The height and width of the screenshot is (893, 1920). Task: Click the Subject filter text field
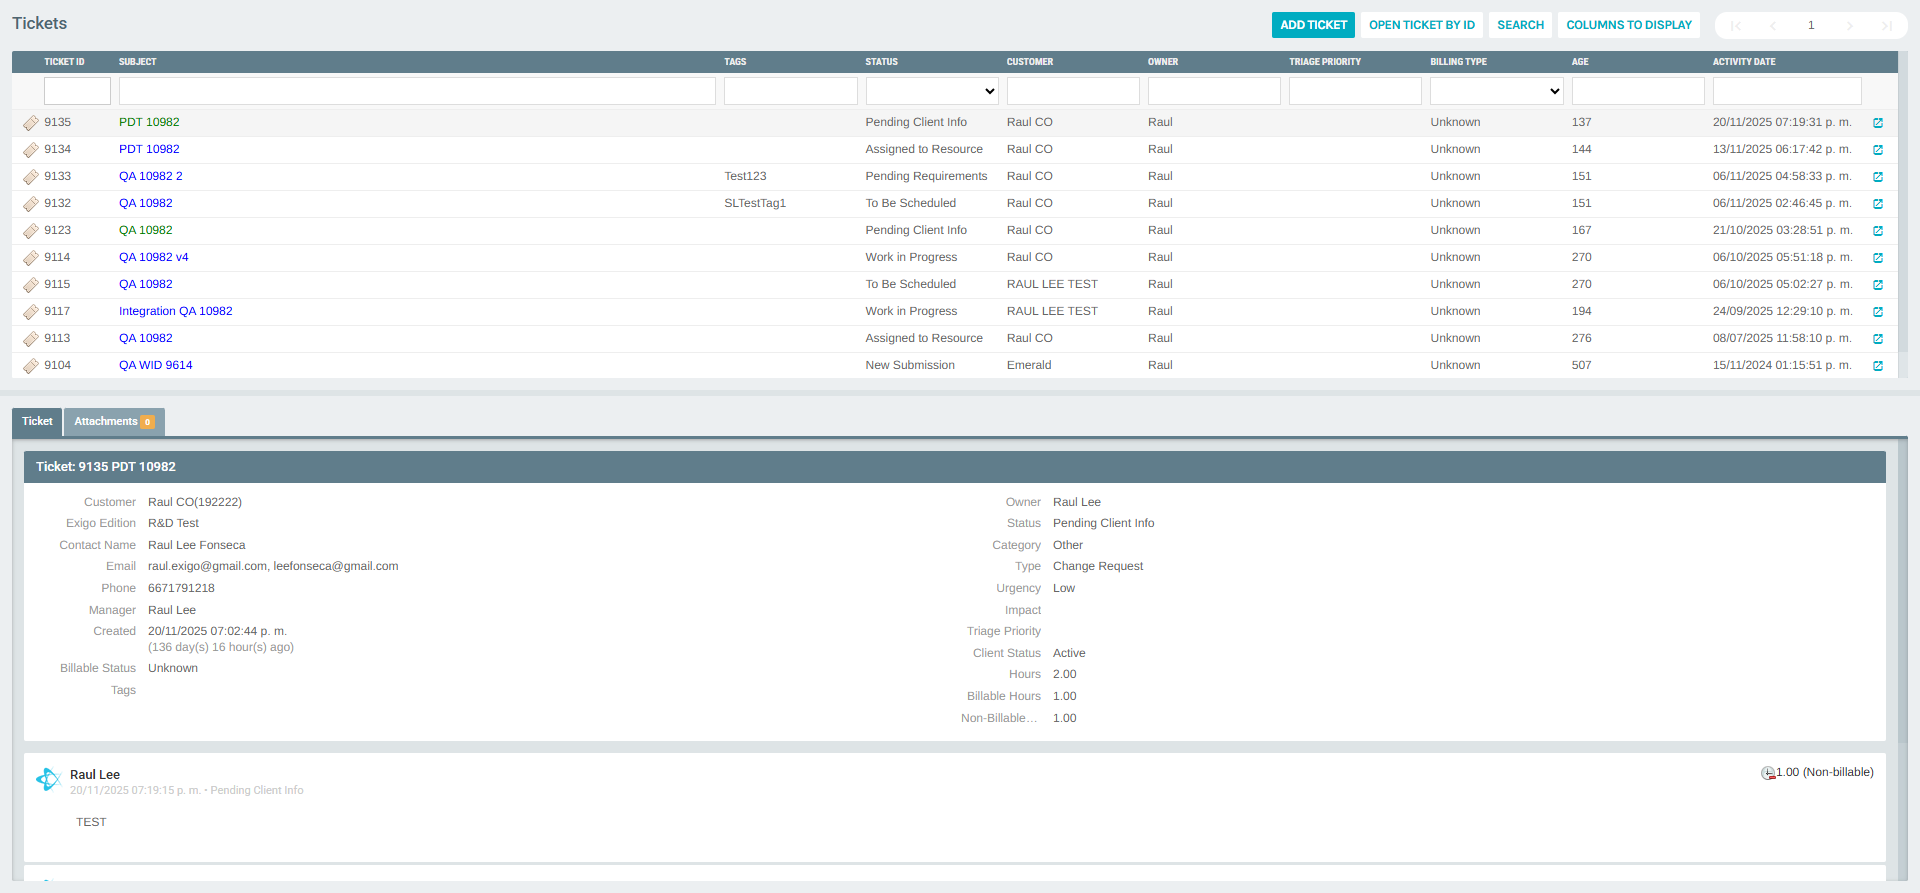point(417,91)
